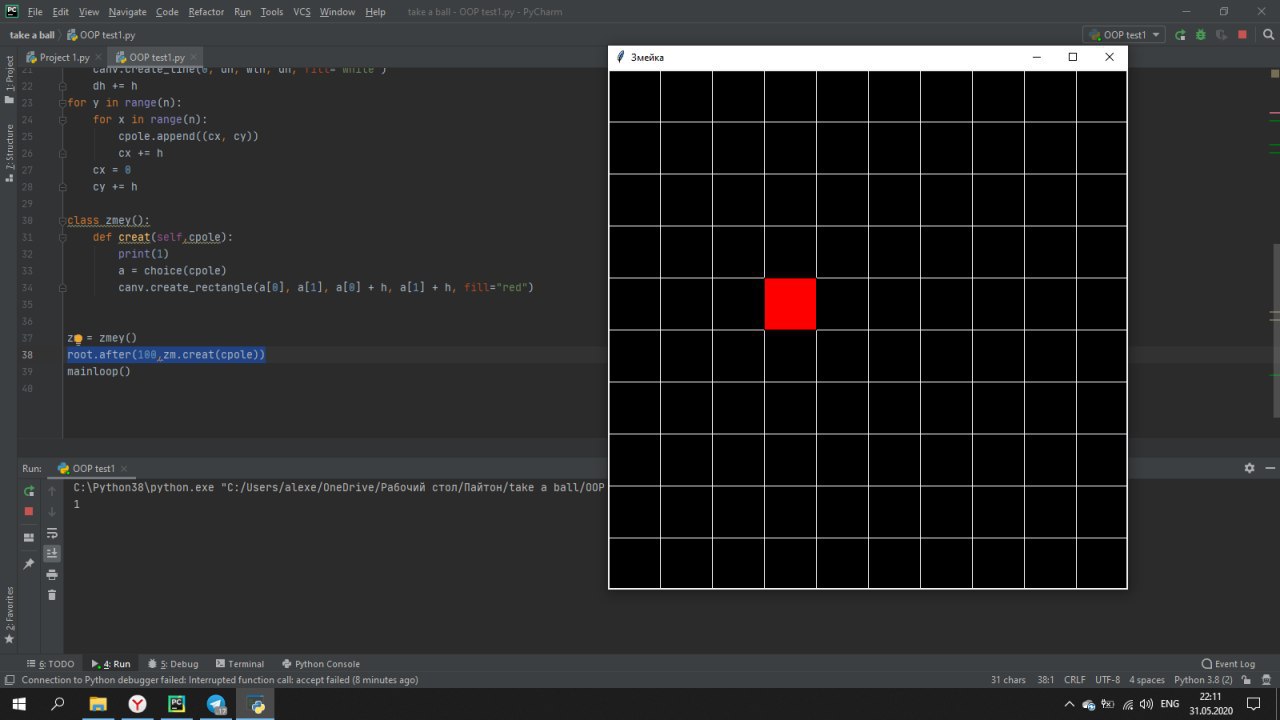Image resolution: width=1280 pixels, height=720 pixels.
Task: Click the Debug bug icon in toolbar
Action: 1200,34
